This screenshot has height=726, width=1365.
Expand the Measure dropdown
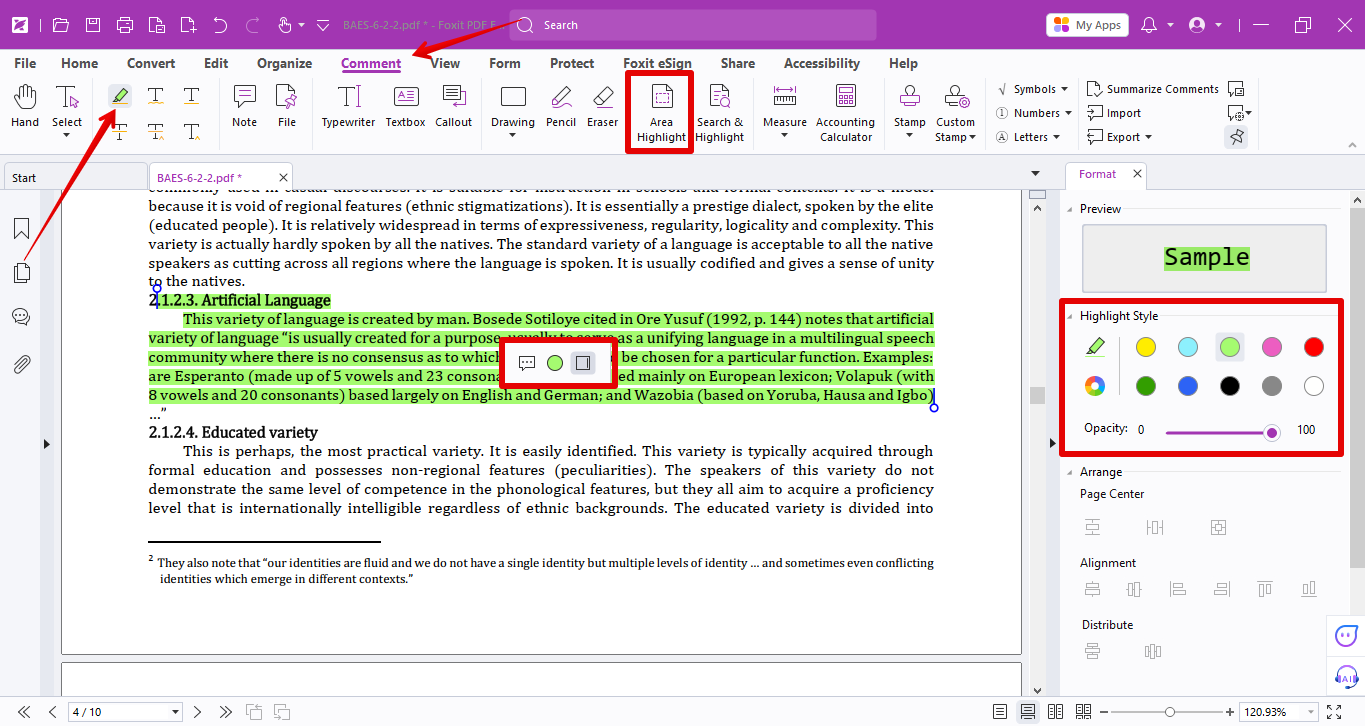click(784, 136)
